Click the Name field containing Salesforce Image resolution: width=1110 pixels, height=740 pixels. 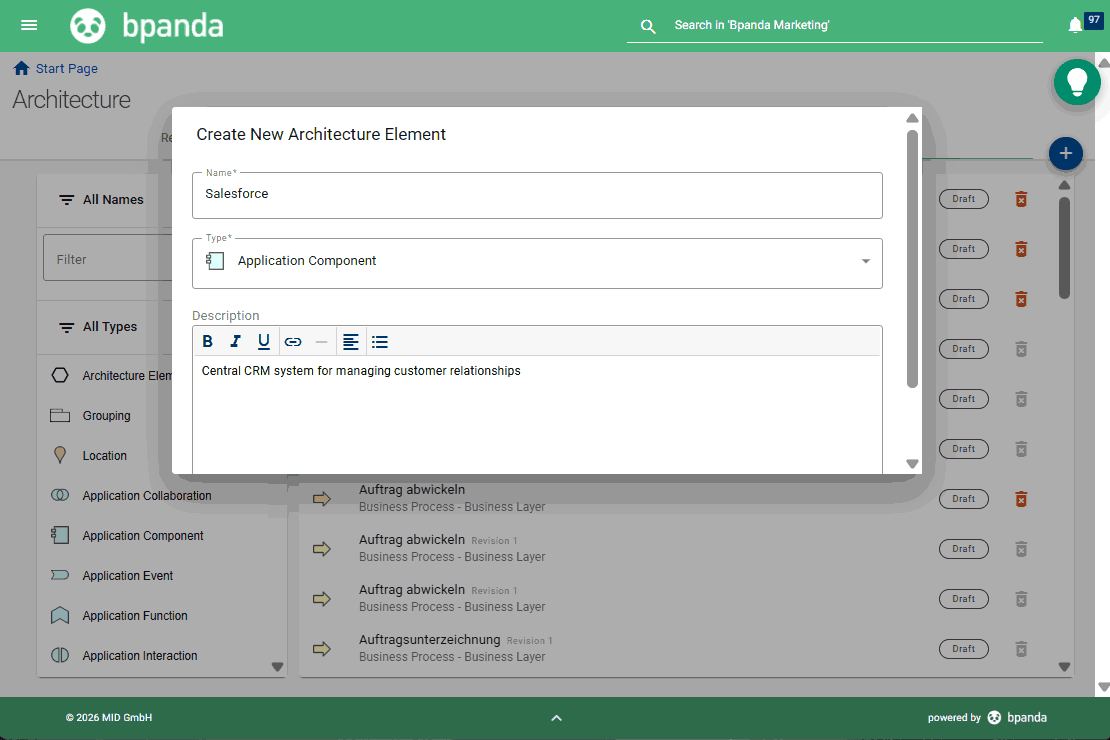[537, 194]
